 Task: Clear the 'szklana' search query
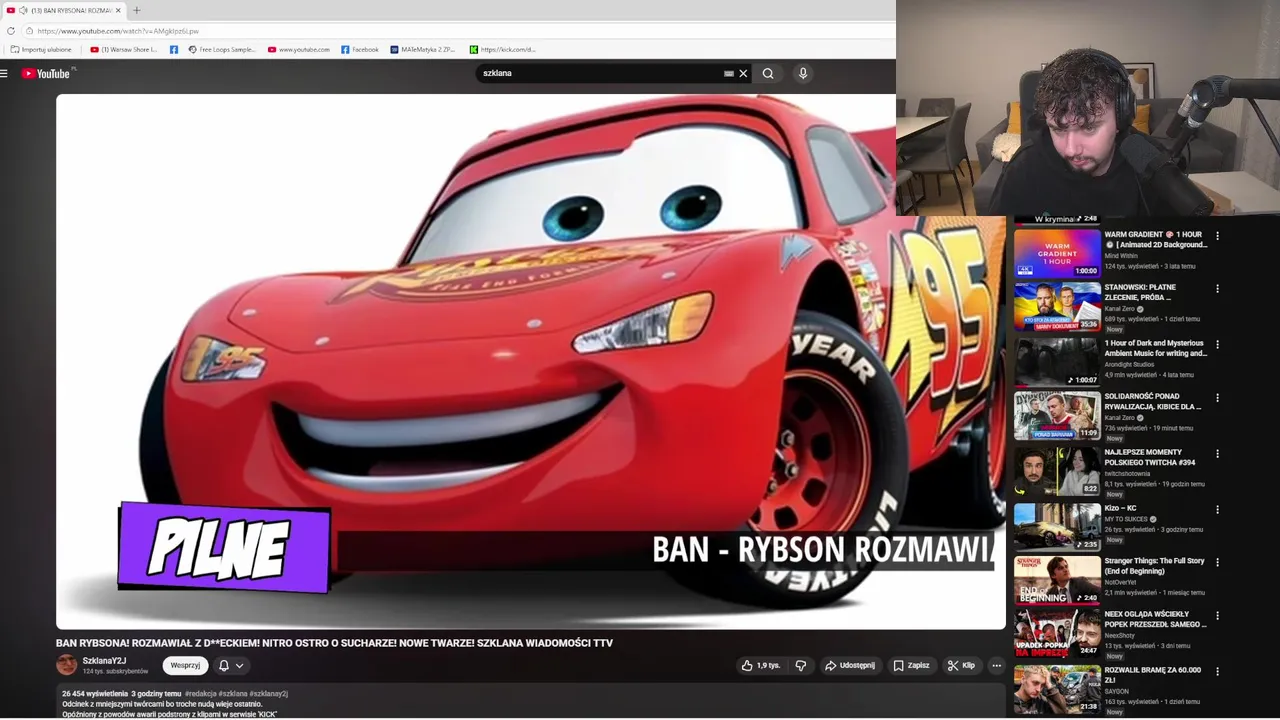(743, 73)
